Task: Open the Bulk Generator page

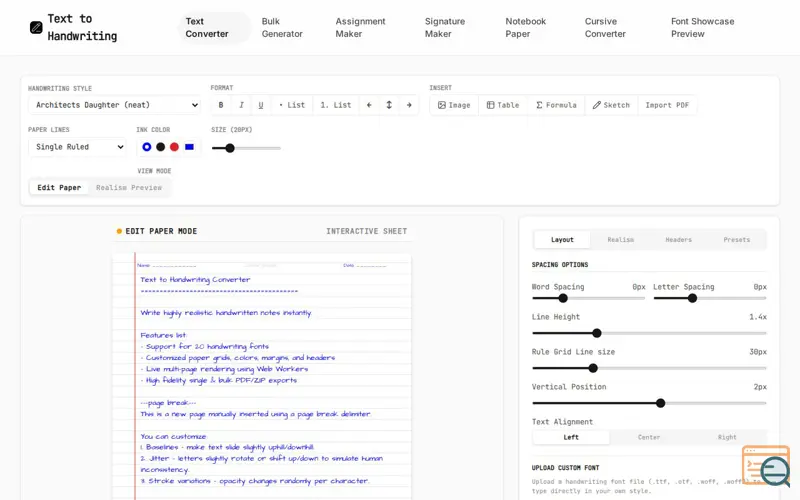Action: pyautogui.click(x=282, y=28)
